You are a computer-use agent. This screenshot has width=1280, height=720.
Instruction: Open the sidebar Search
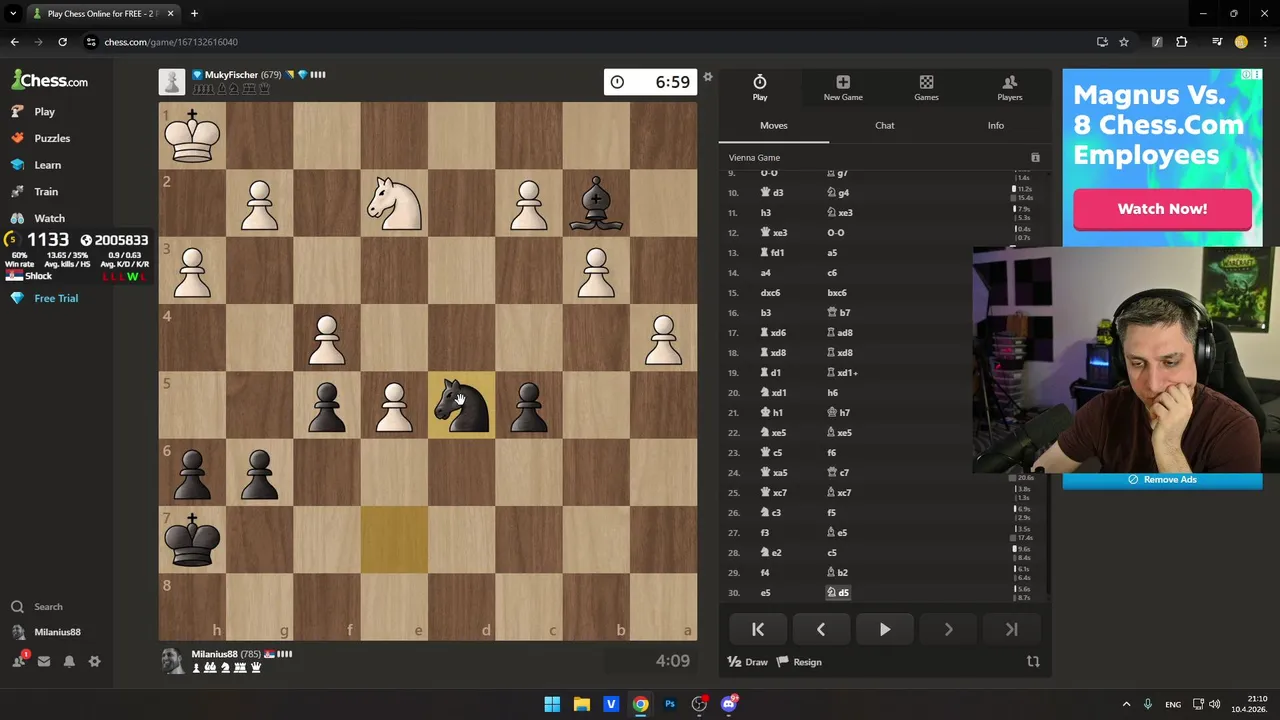coord(37,606)
